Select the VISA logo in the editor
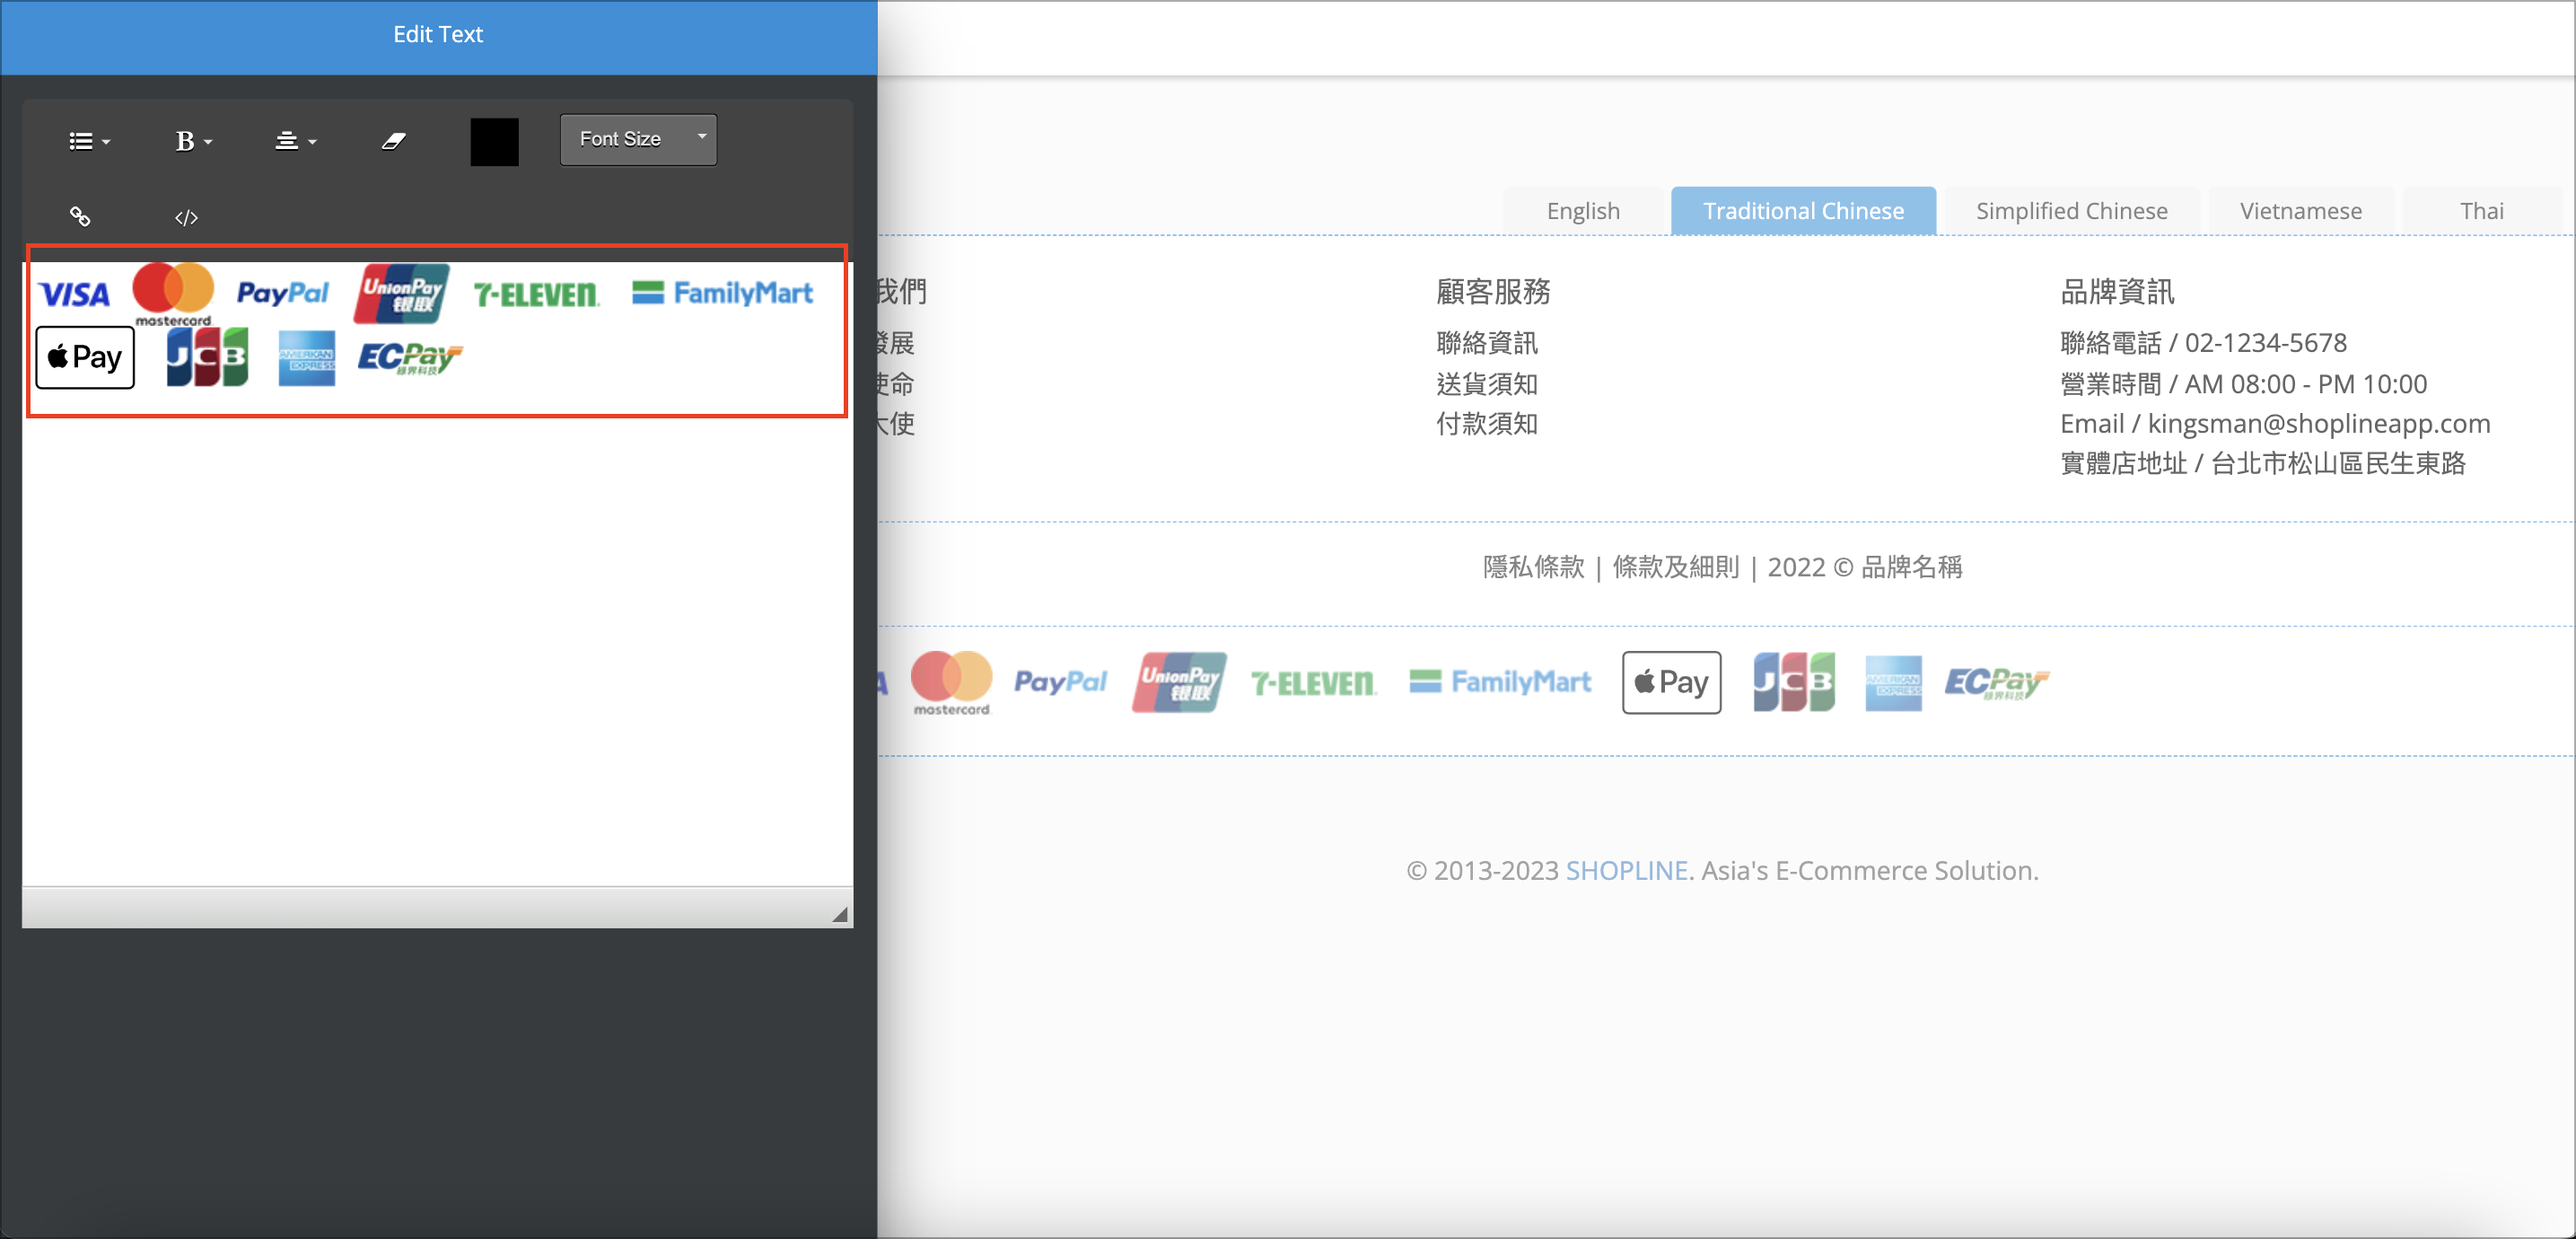Viewport: 2576px width, 1239px height. [x=74, y=294]
